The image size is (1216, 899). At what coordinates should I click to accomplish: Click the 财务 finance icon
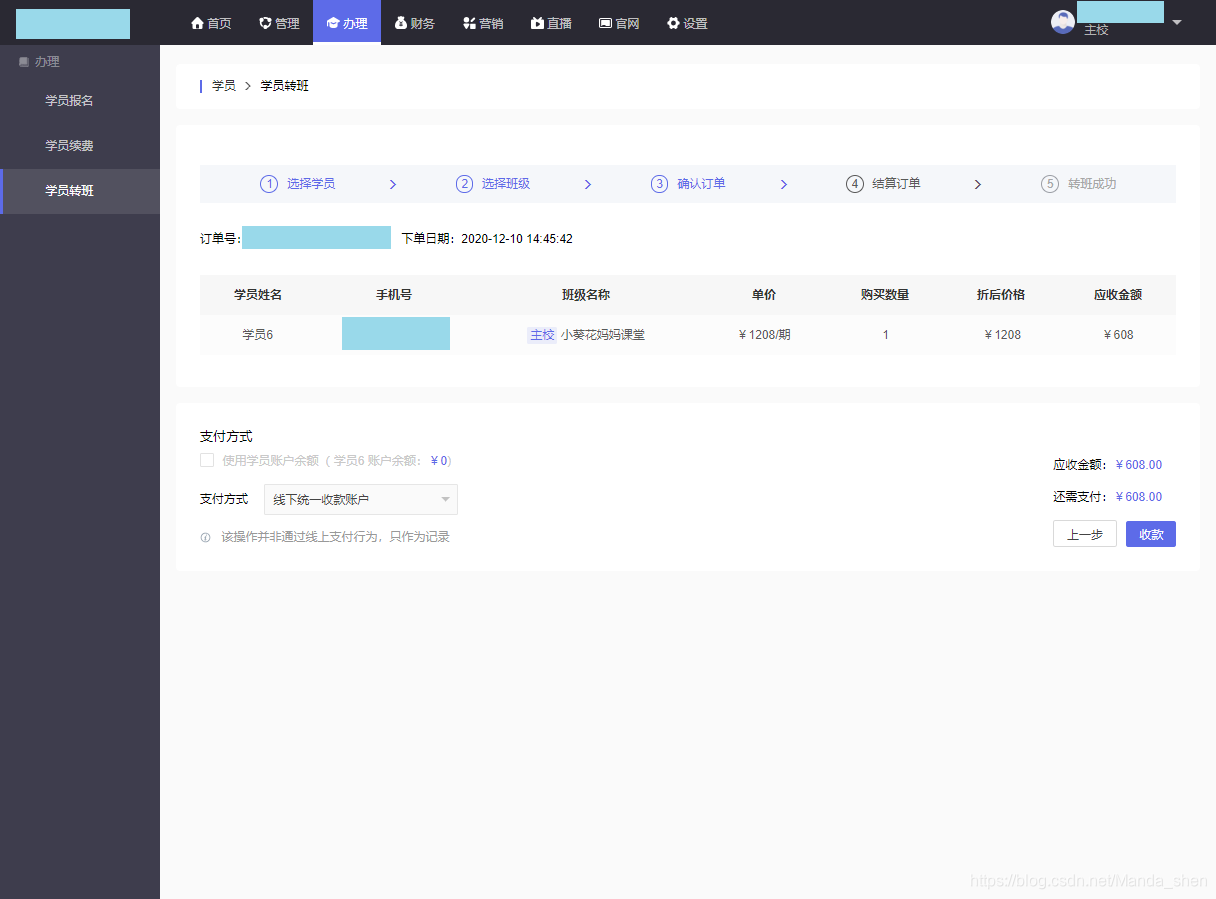click(399, 22)
